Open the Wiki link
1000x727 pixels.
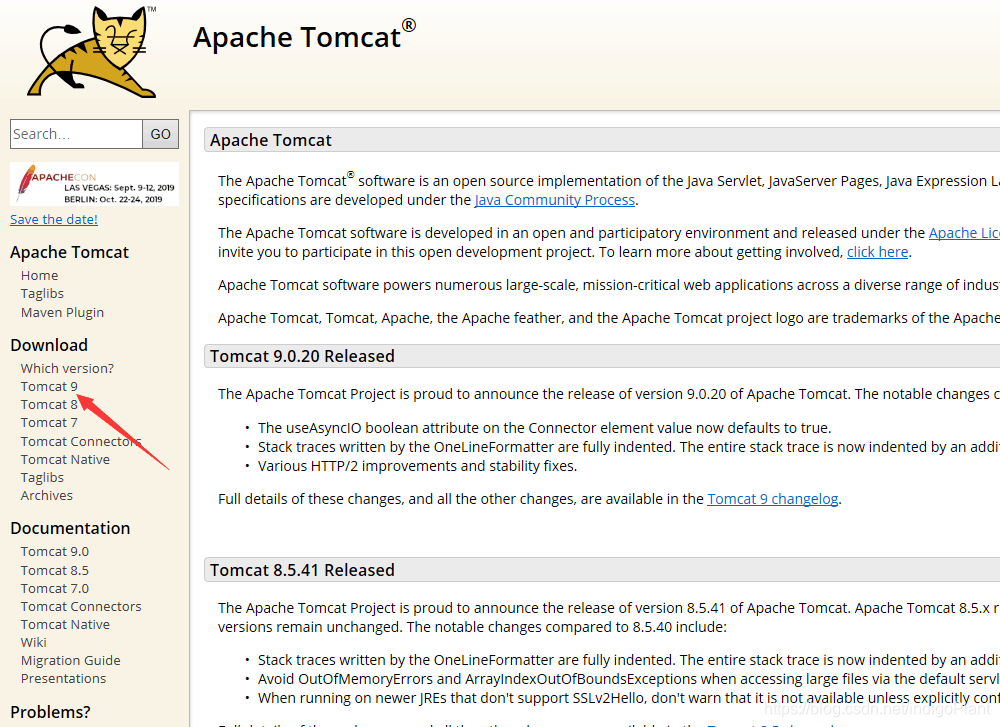click(34, 642)
